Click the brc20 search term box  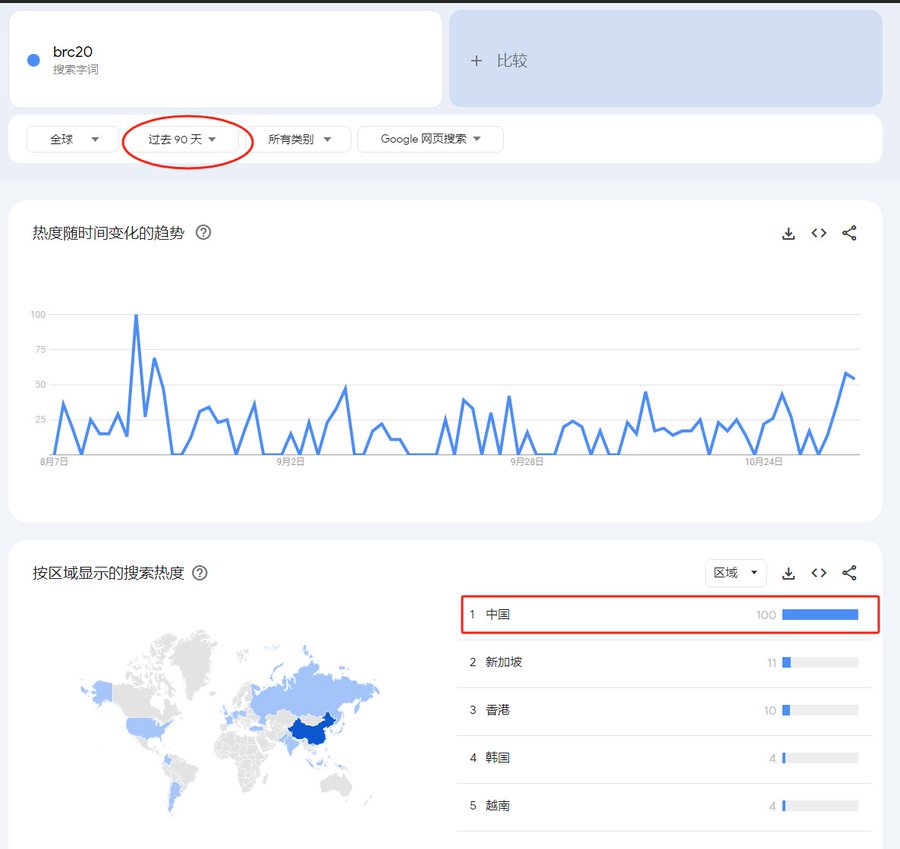(x=226, y=60)
